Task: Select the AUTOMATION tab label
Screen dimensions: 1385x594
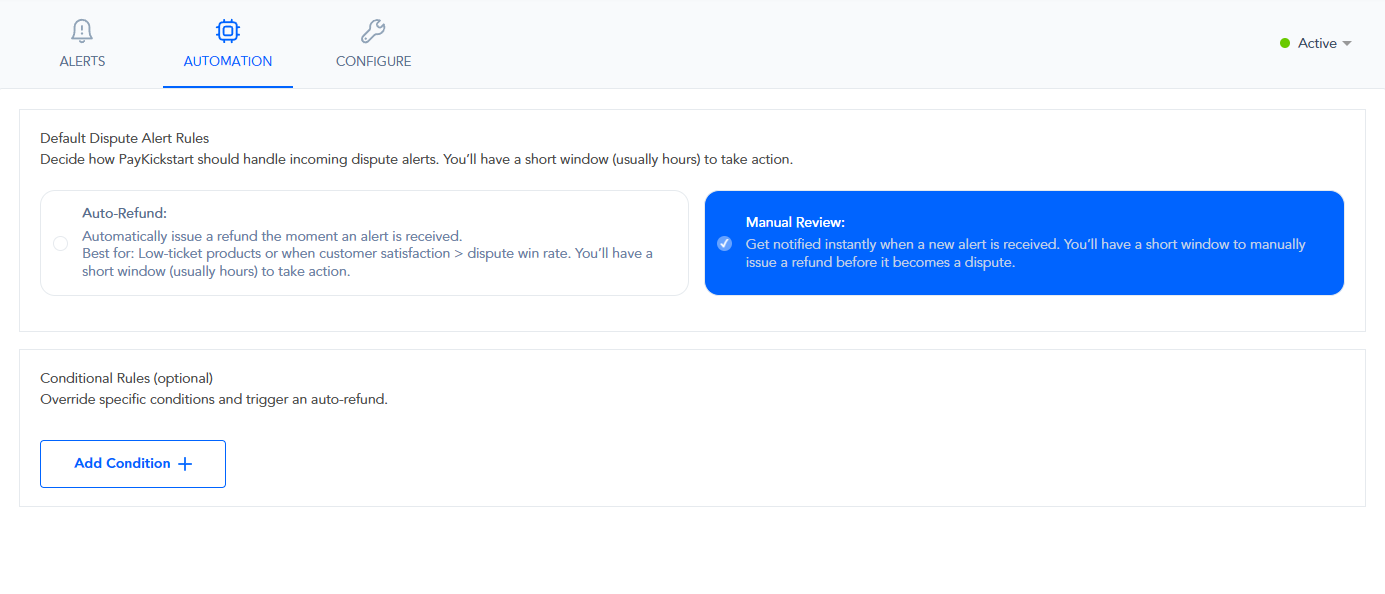Action: coord(228,61)
